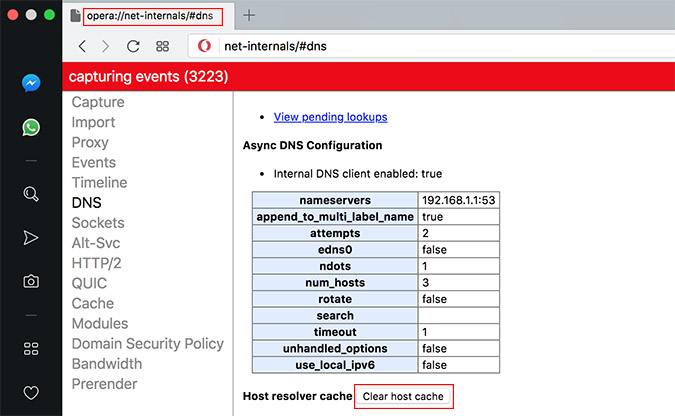The width and height of the screenshot is (675, 416).
Task: Click the capturing events status bar
Action: tap(368, 77)
